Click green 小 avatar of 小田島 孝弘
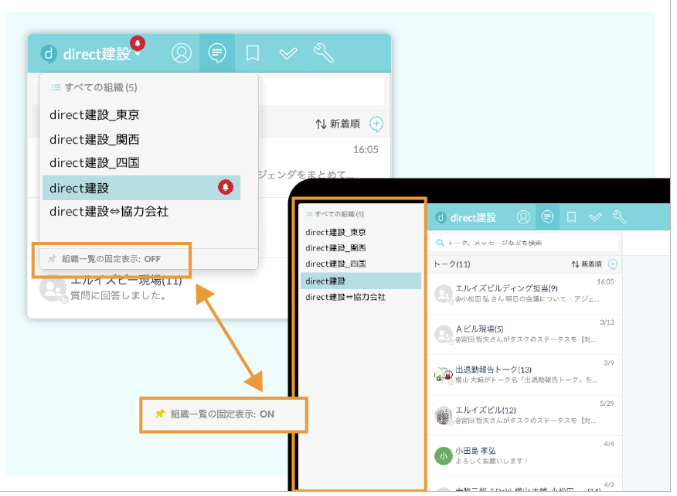Image resolution: width=677 pixels, height=496 pixels. 443,456
